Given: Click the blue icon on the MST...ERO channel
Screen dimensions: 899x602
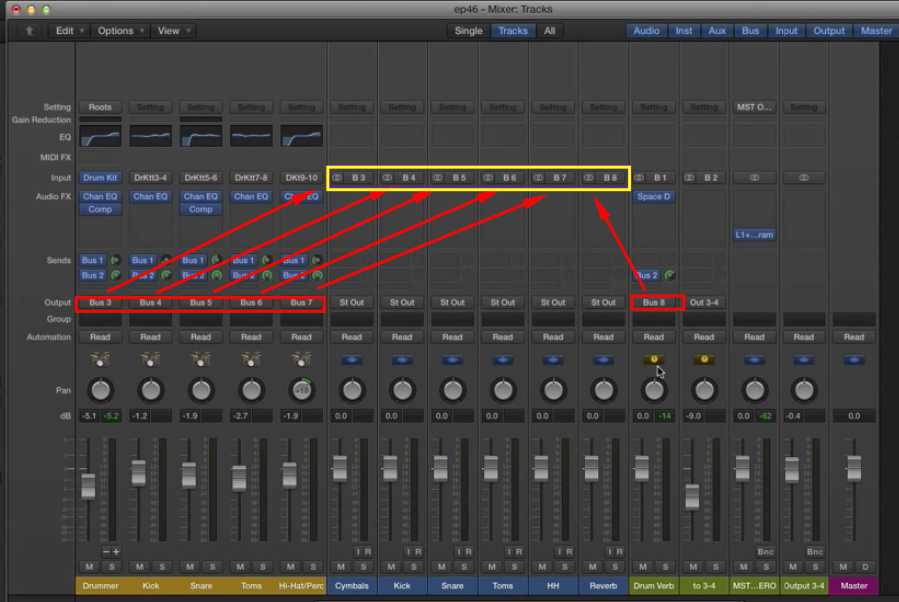Looking at the screenshot, I should point(754,360).
